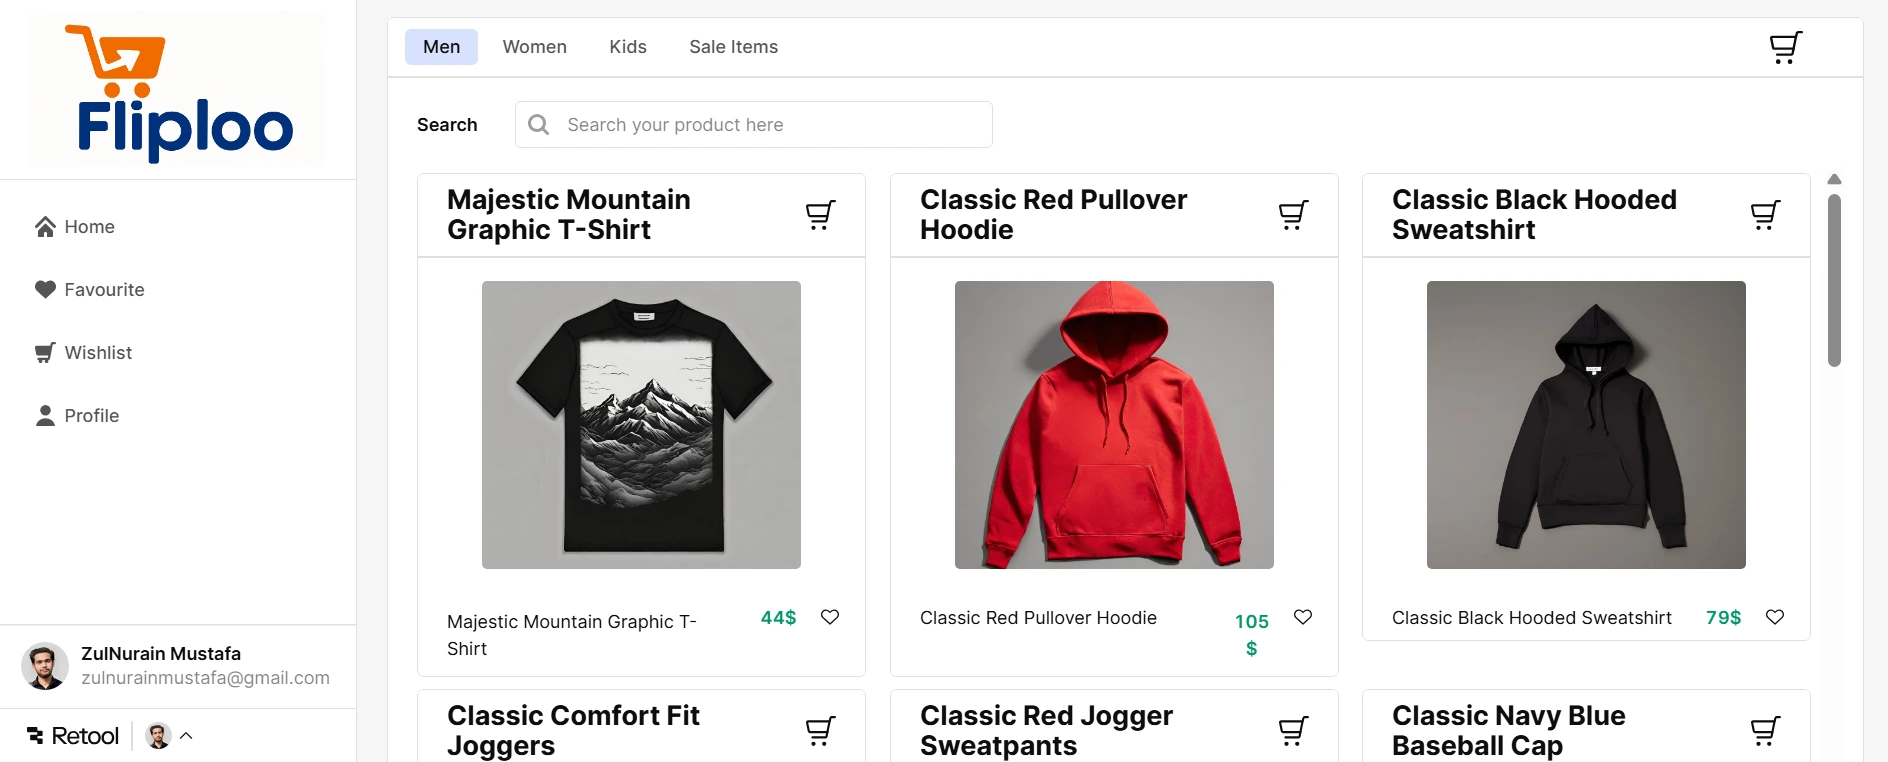The image size is (1888, 762).
Task: Click the Retool badge at bottom left
Action: pyautogui.click(x=72, y=735)
